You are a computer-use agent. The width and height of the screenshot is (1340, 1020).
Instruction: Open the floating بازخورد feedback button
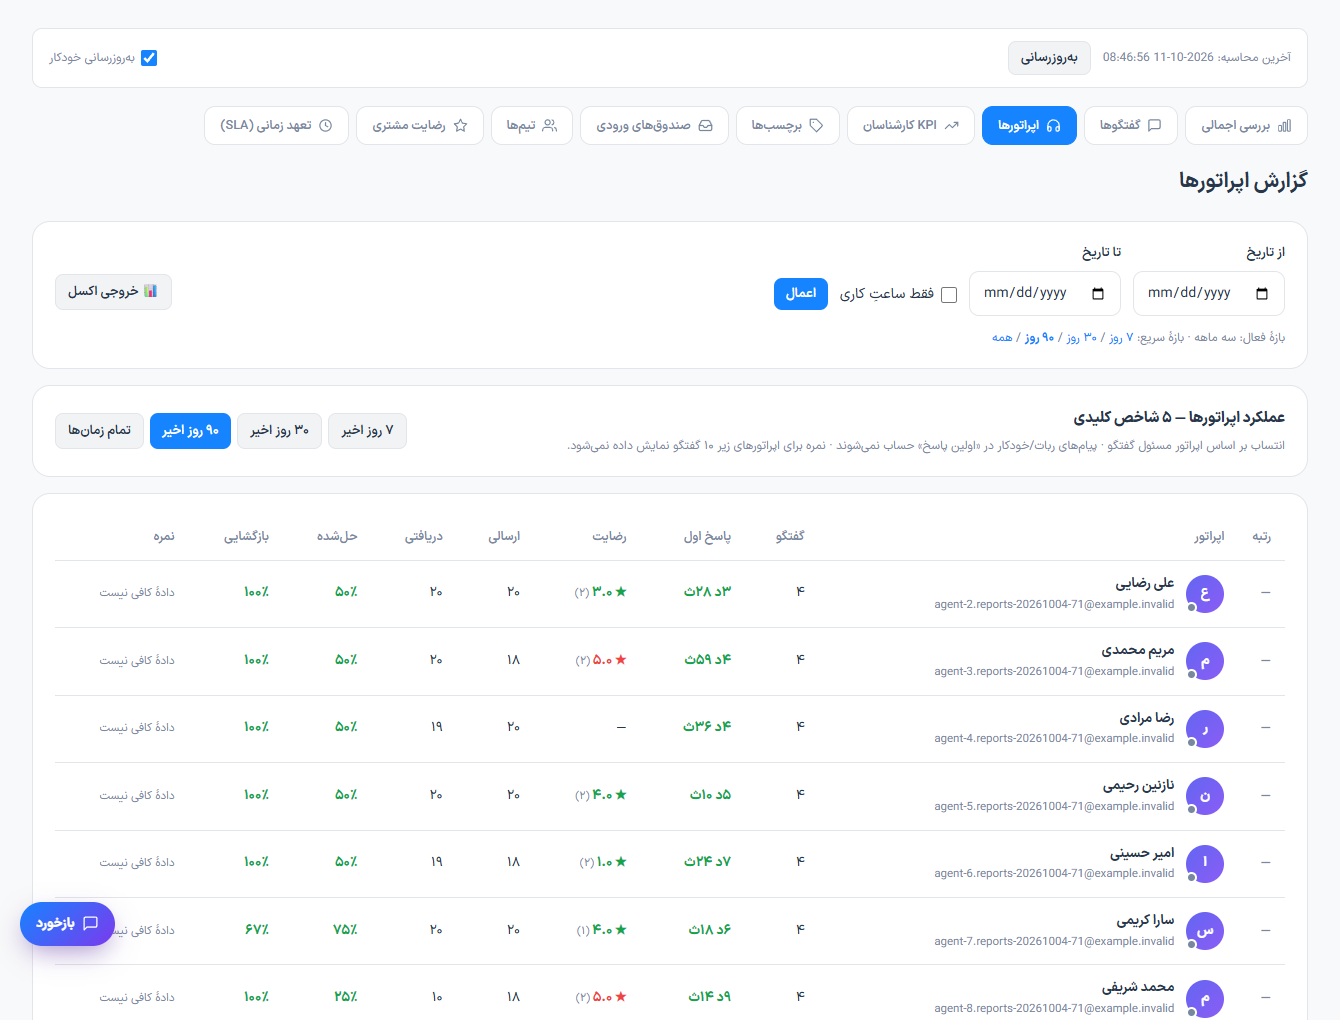[67, 924]
